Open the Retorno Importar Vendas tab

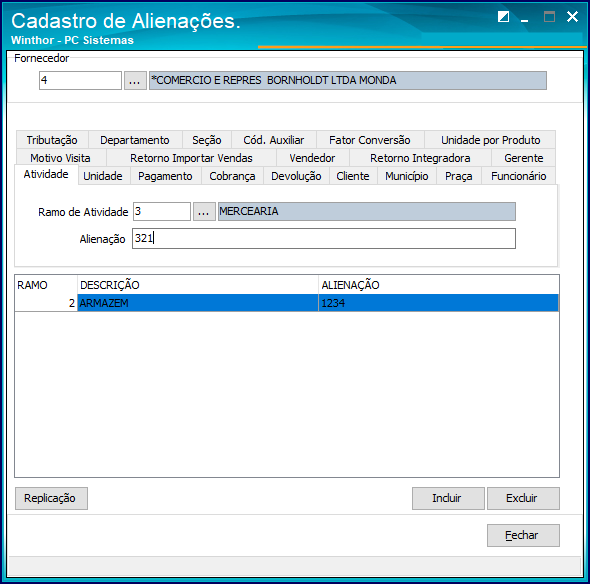191,158
